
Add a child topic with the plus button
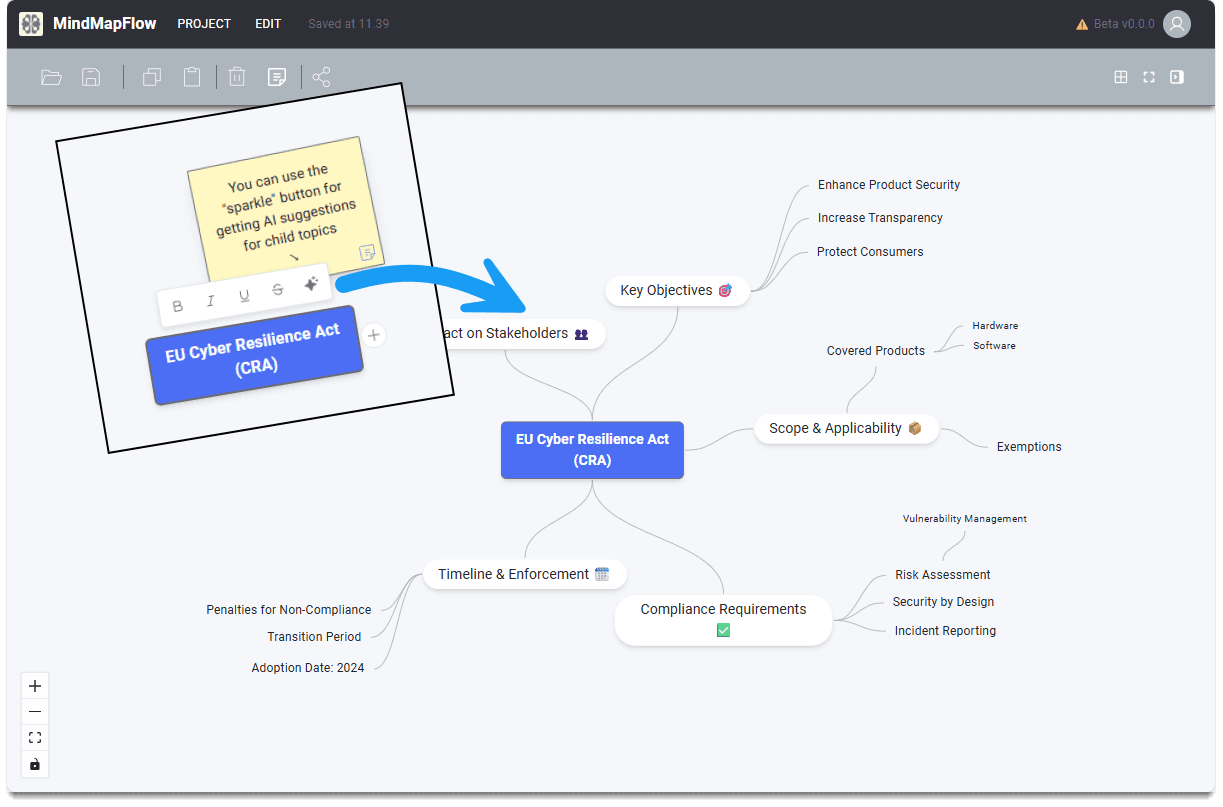pyautogui.click(x=374, y=335)
